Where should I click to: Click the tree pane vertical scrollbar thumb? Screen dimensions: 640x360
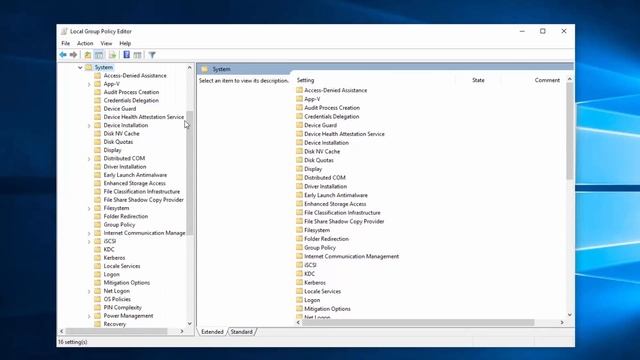click(x=189, y=173)
